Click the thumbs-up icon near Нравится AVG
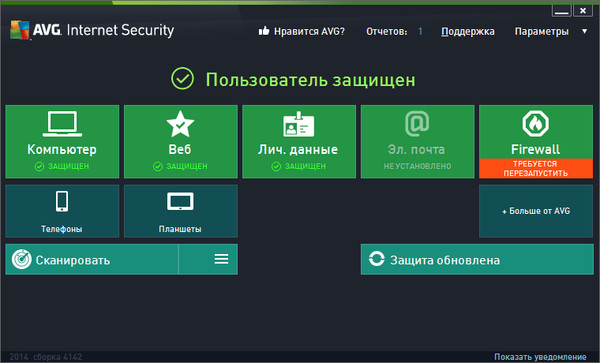 pyautogui.click(x=264, y=31)
